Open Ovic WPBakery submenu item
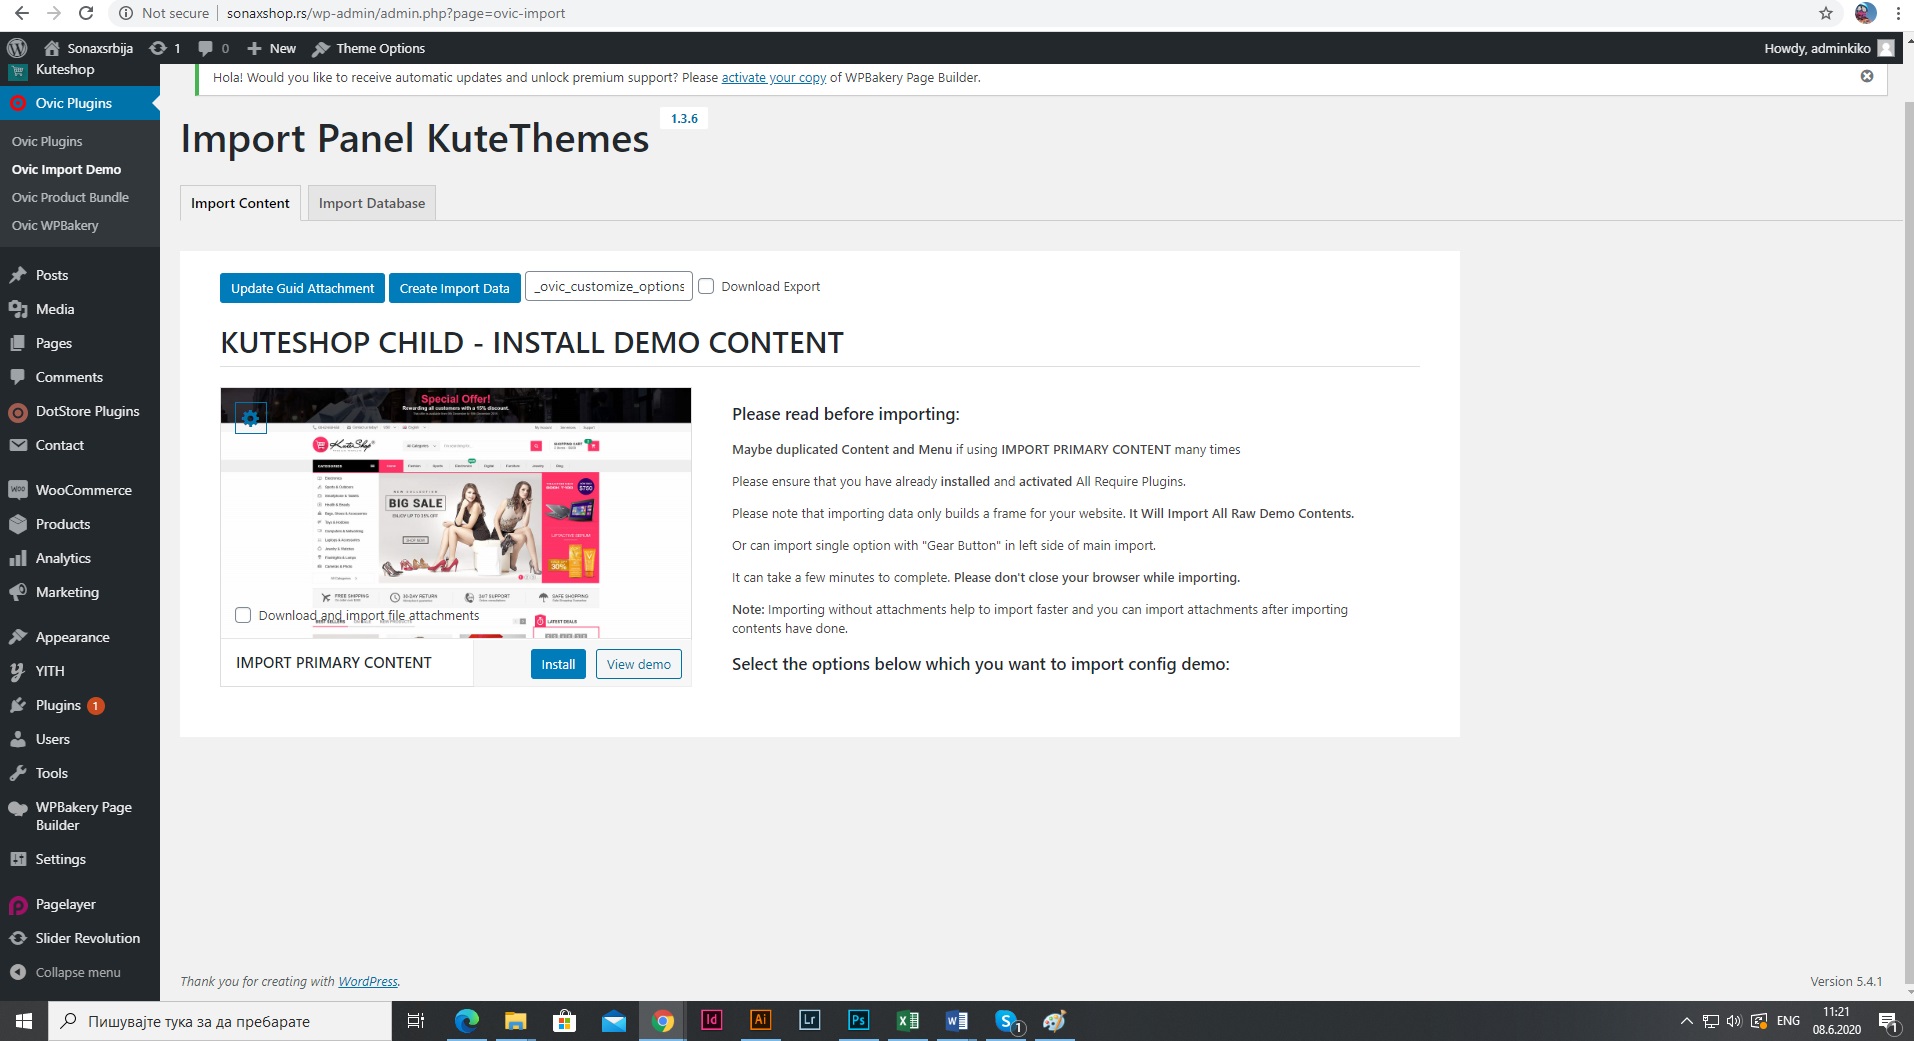This screenshot has height=1041, width=1914. pos(55,225)
